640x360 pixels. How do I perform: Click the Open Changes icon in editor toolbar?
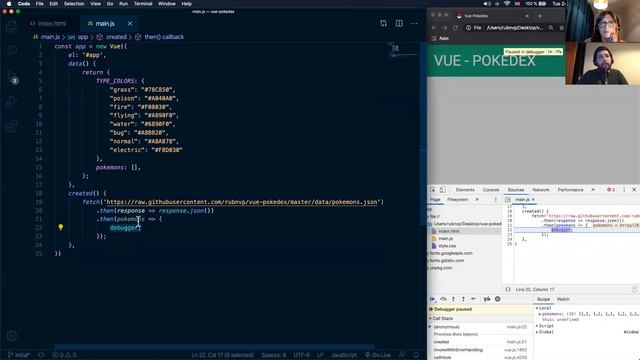coord(383,23)
